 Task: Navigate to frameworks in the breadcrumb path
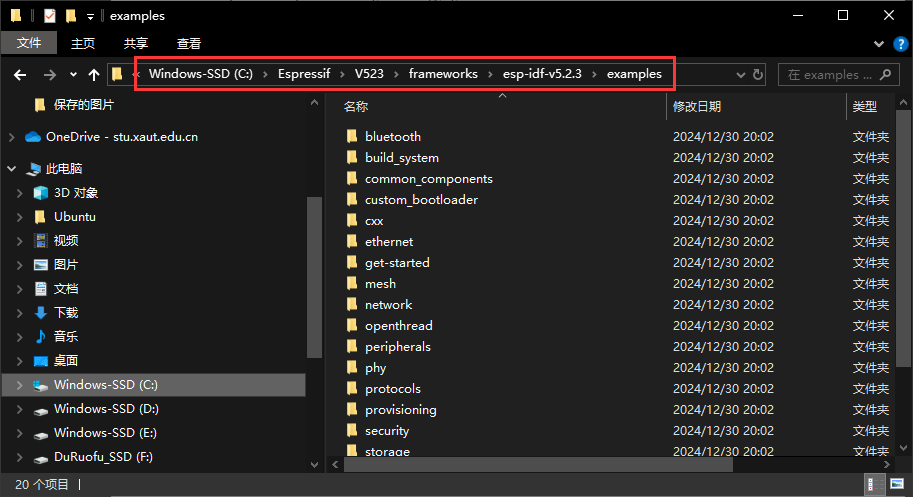(x=443, y=74)
